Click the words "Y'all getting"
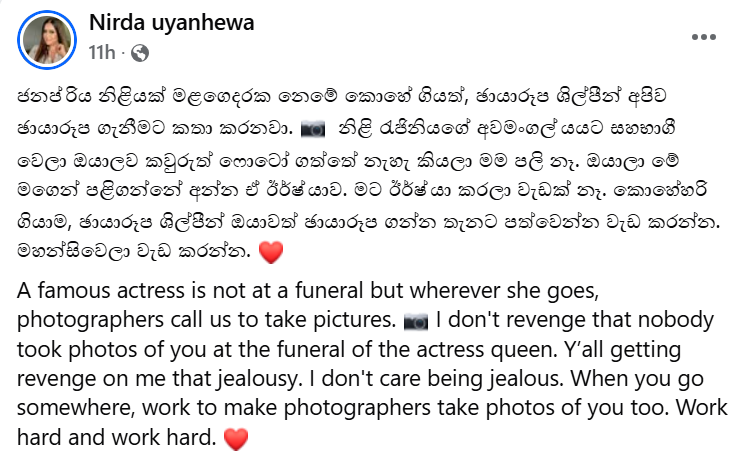The image size is (741, 463). pyautogui.click(x=623, y=350)
